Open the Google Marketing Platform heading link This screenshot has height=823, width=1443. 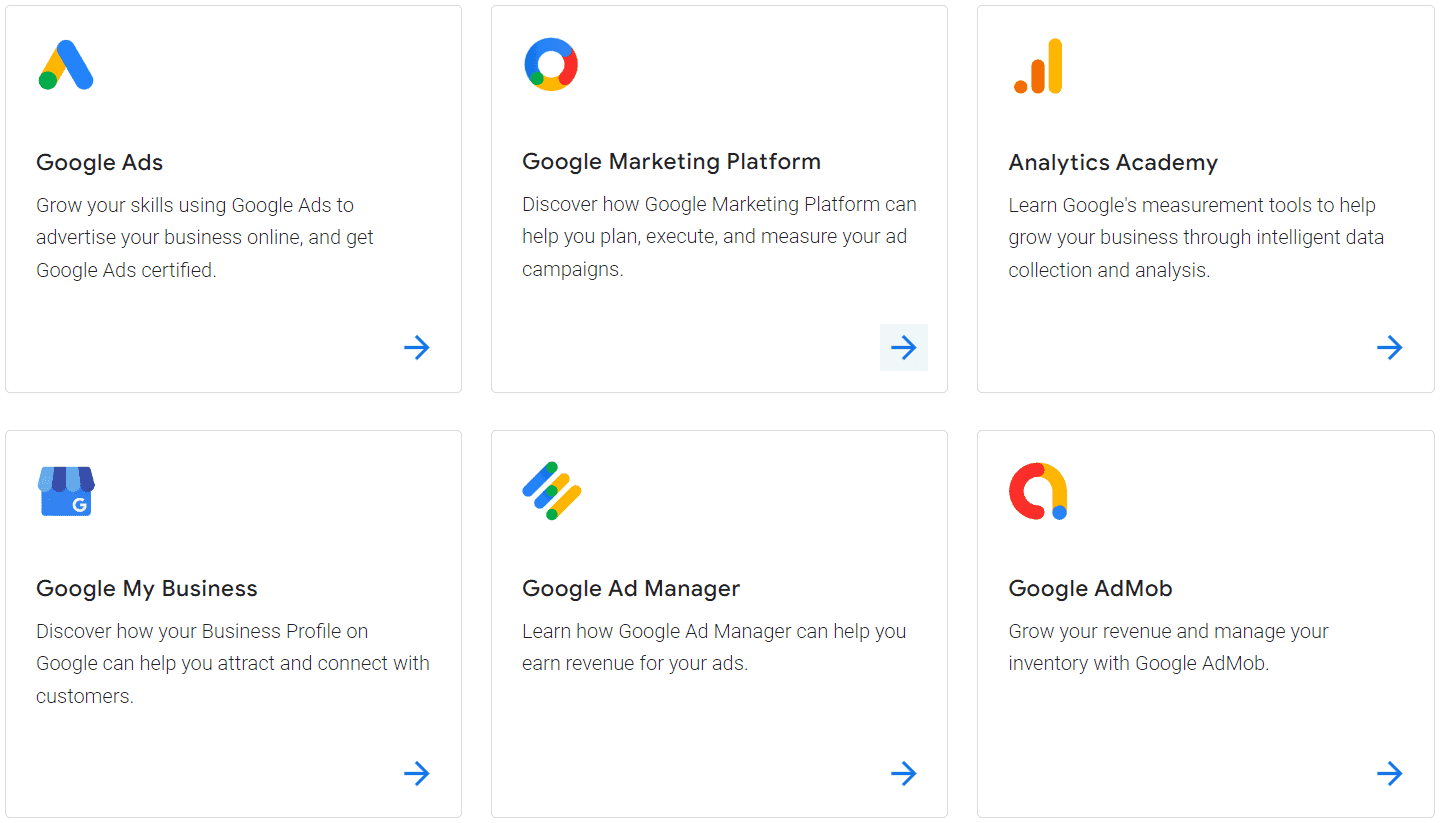tap(671, 161)
